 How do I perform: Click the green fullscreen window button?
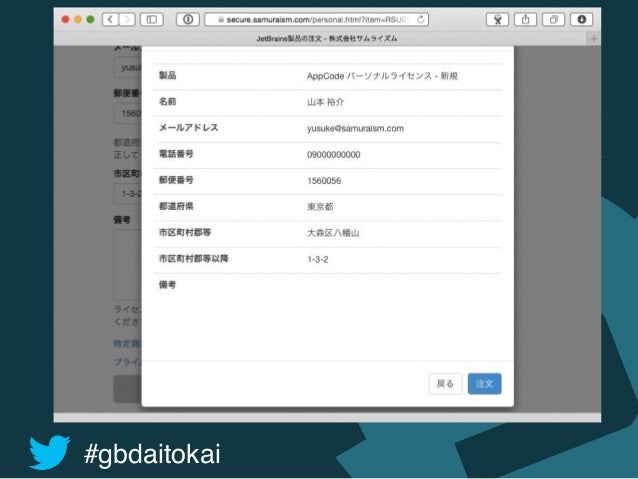click(x=91, y=19)
